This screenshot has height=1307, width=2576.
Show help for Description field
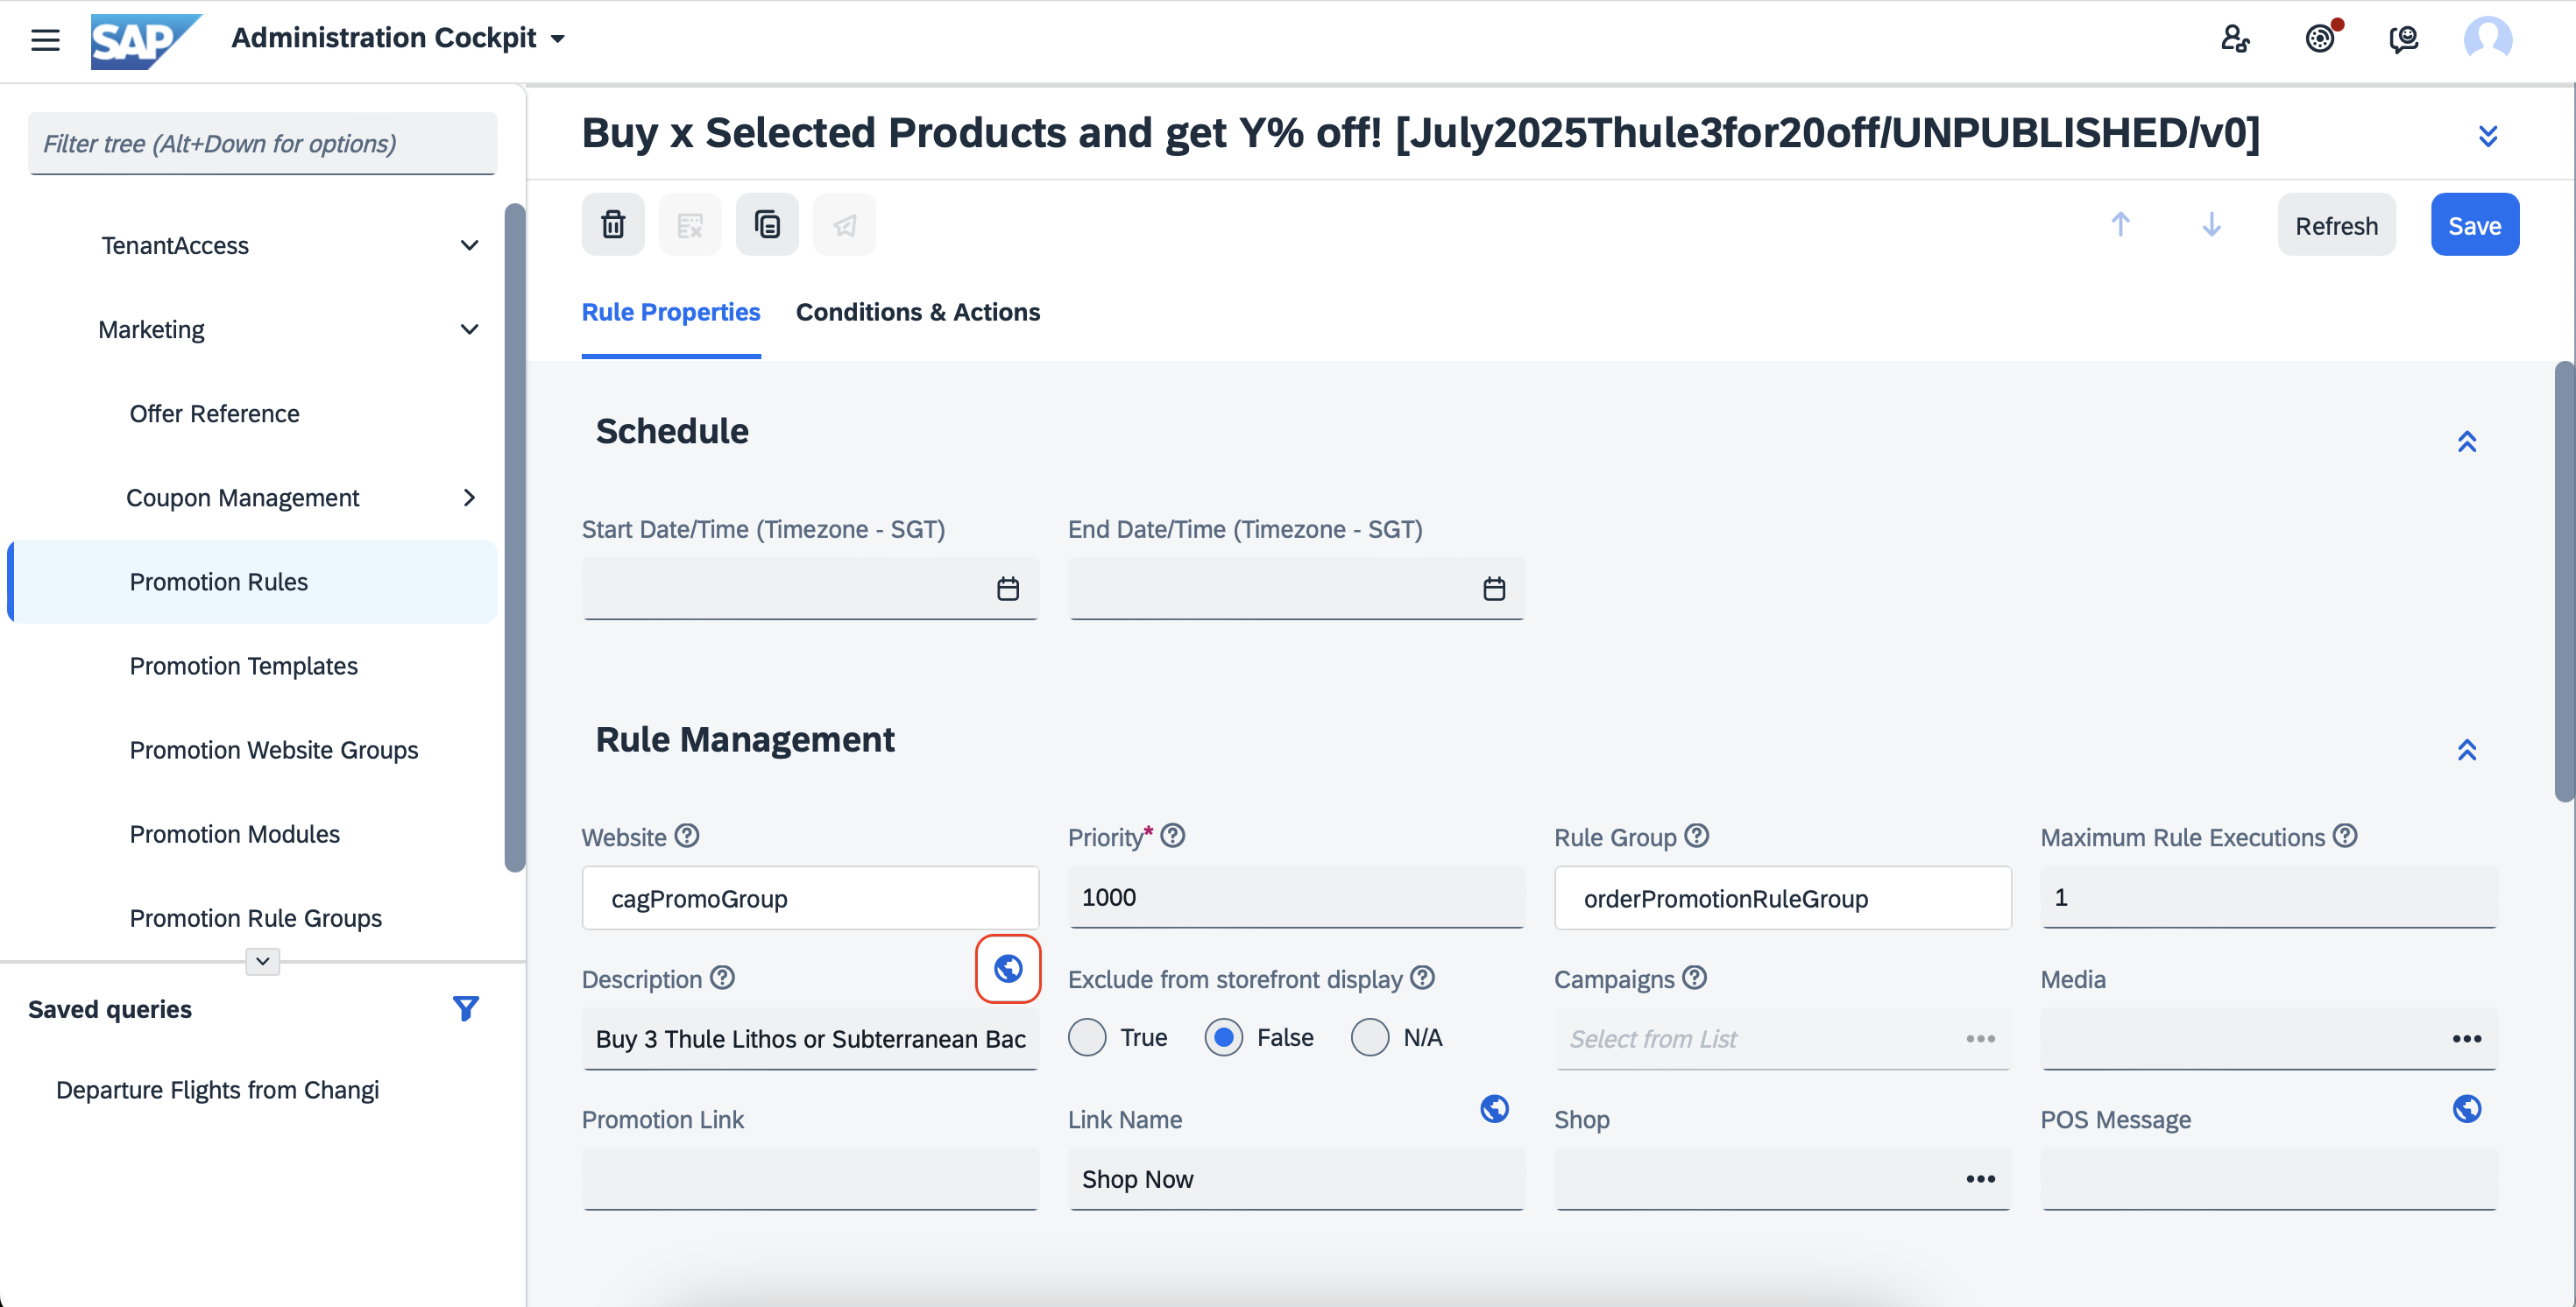tap(723, 978)
